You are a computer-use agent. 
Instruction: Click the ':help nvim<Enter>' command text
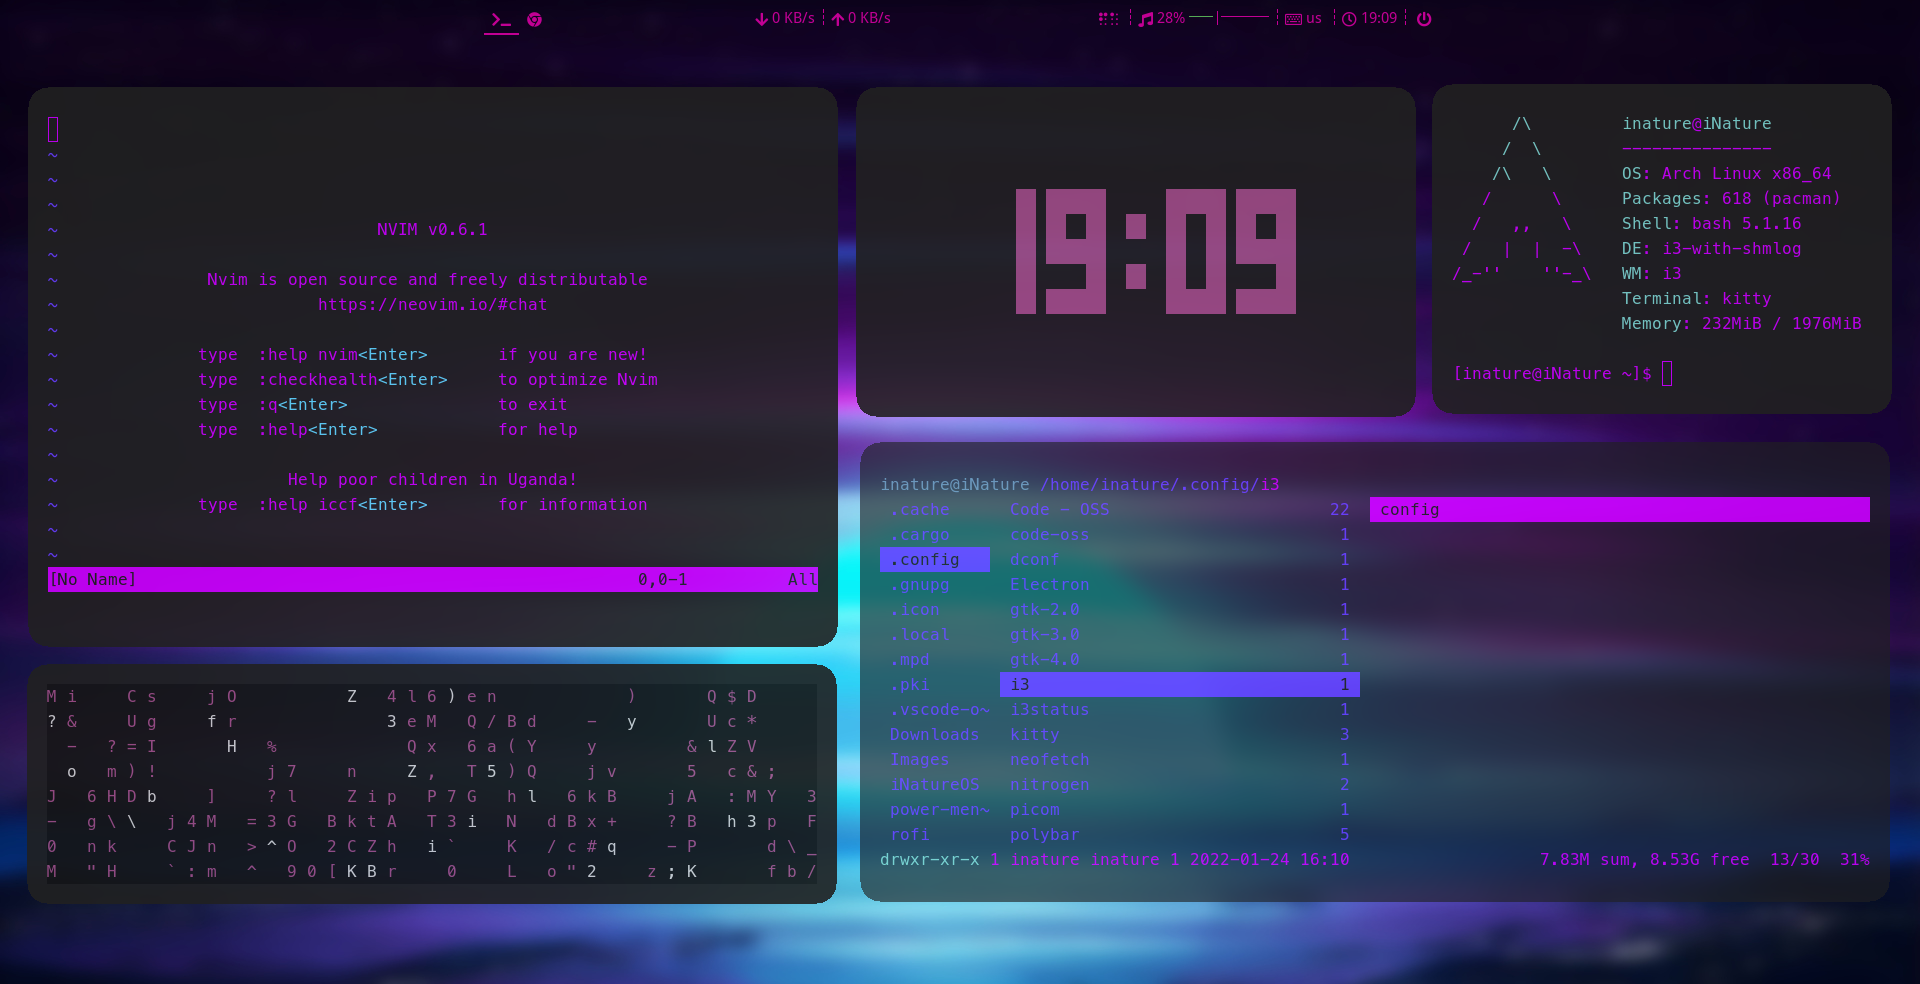pos(343,355)
